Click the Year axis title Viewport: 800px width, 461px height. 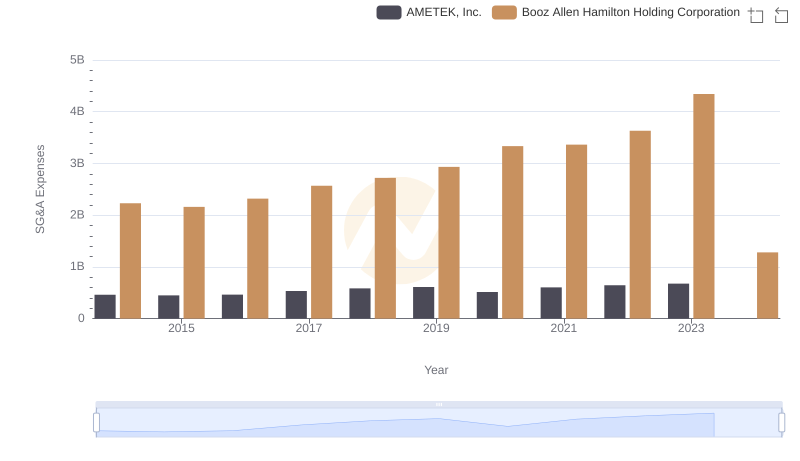click(x=436, y=370)
